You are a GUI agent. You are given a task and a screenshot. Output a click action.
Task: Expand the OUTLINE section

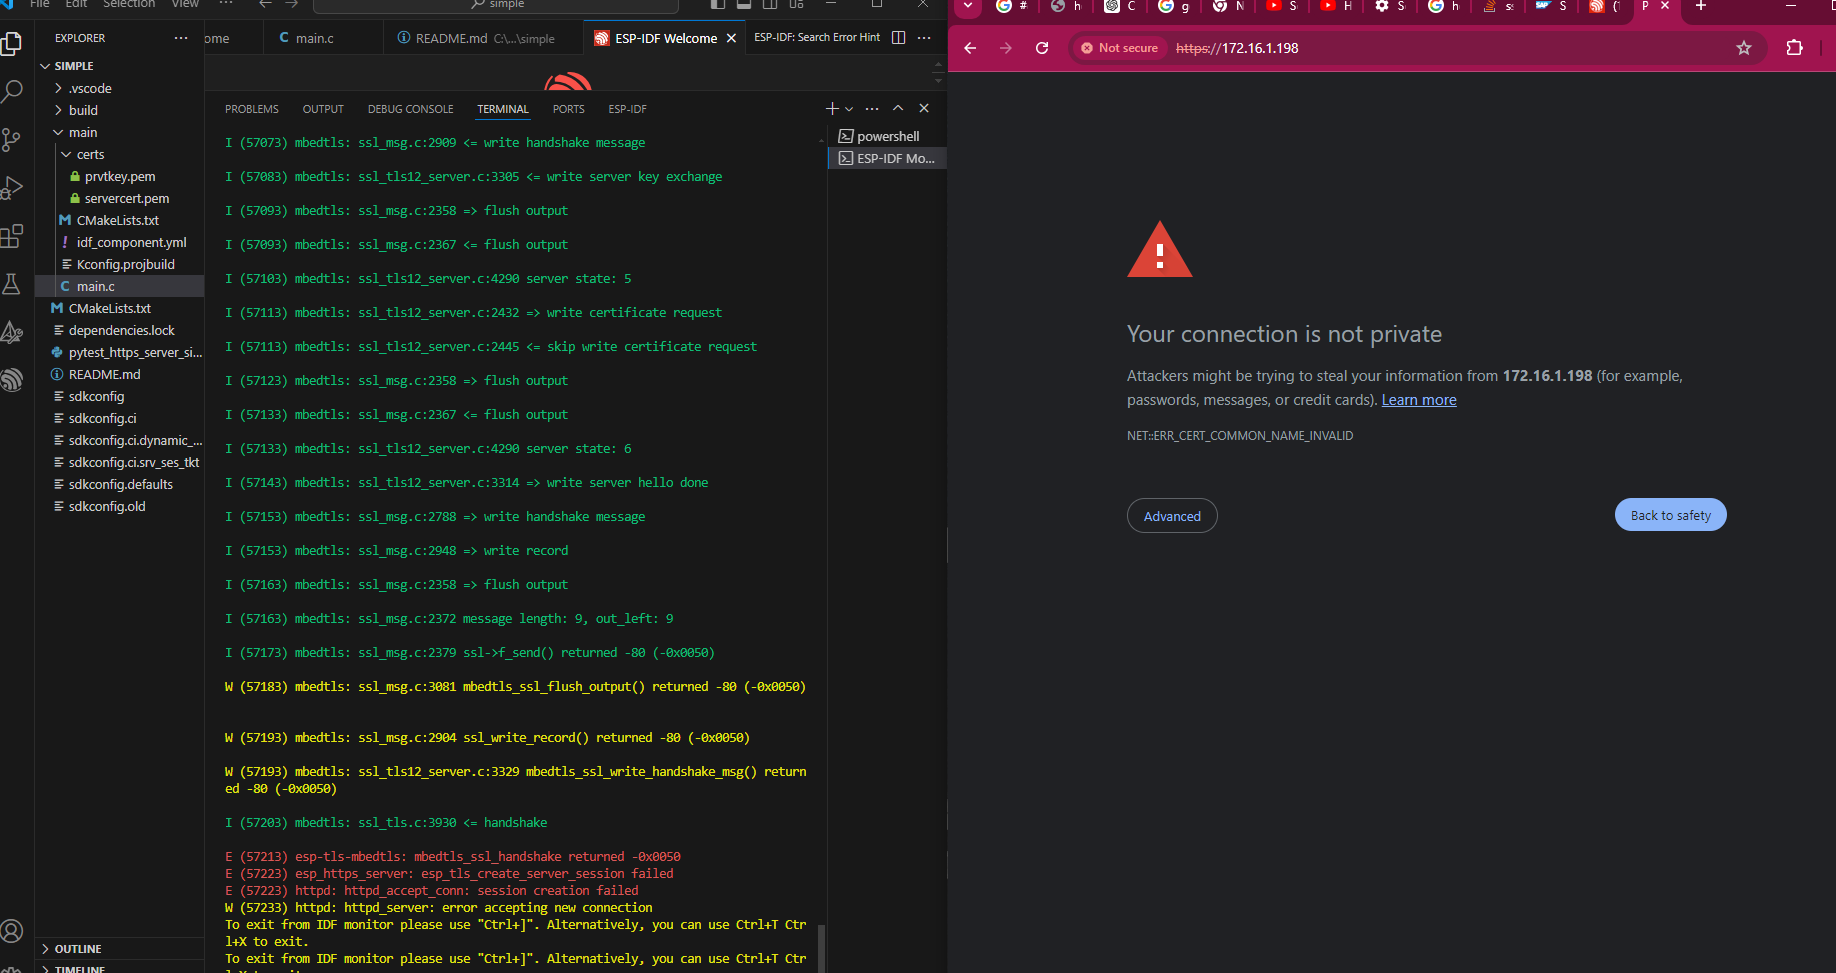120,949
